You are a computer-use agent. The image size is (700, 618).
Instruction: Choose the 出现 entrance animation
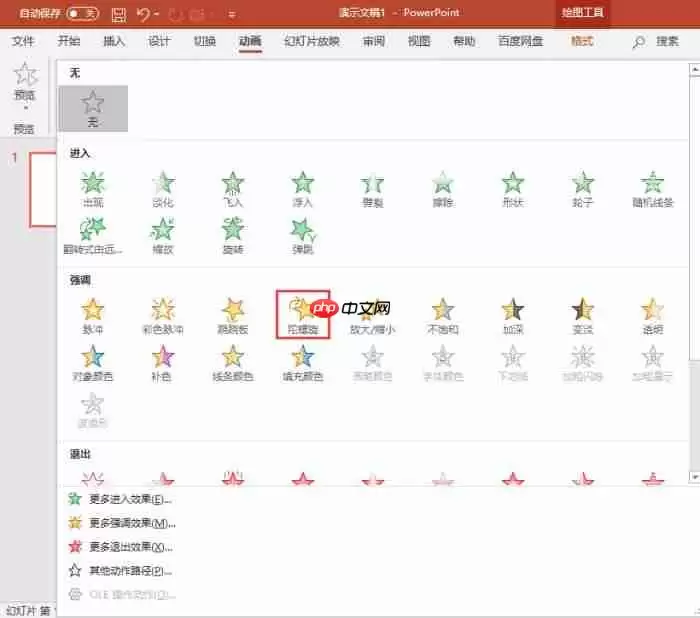[x=93, y=189]
